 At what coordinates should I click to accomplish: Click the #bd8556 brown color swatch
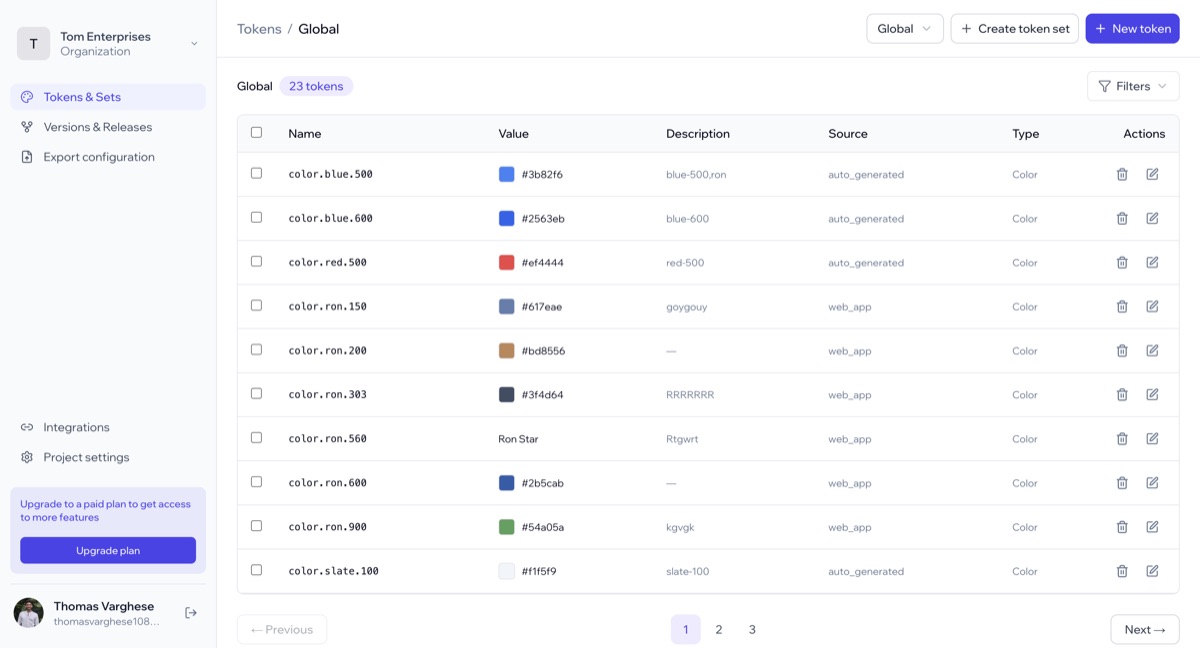(507, 350)
